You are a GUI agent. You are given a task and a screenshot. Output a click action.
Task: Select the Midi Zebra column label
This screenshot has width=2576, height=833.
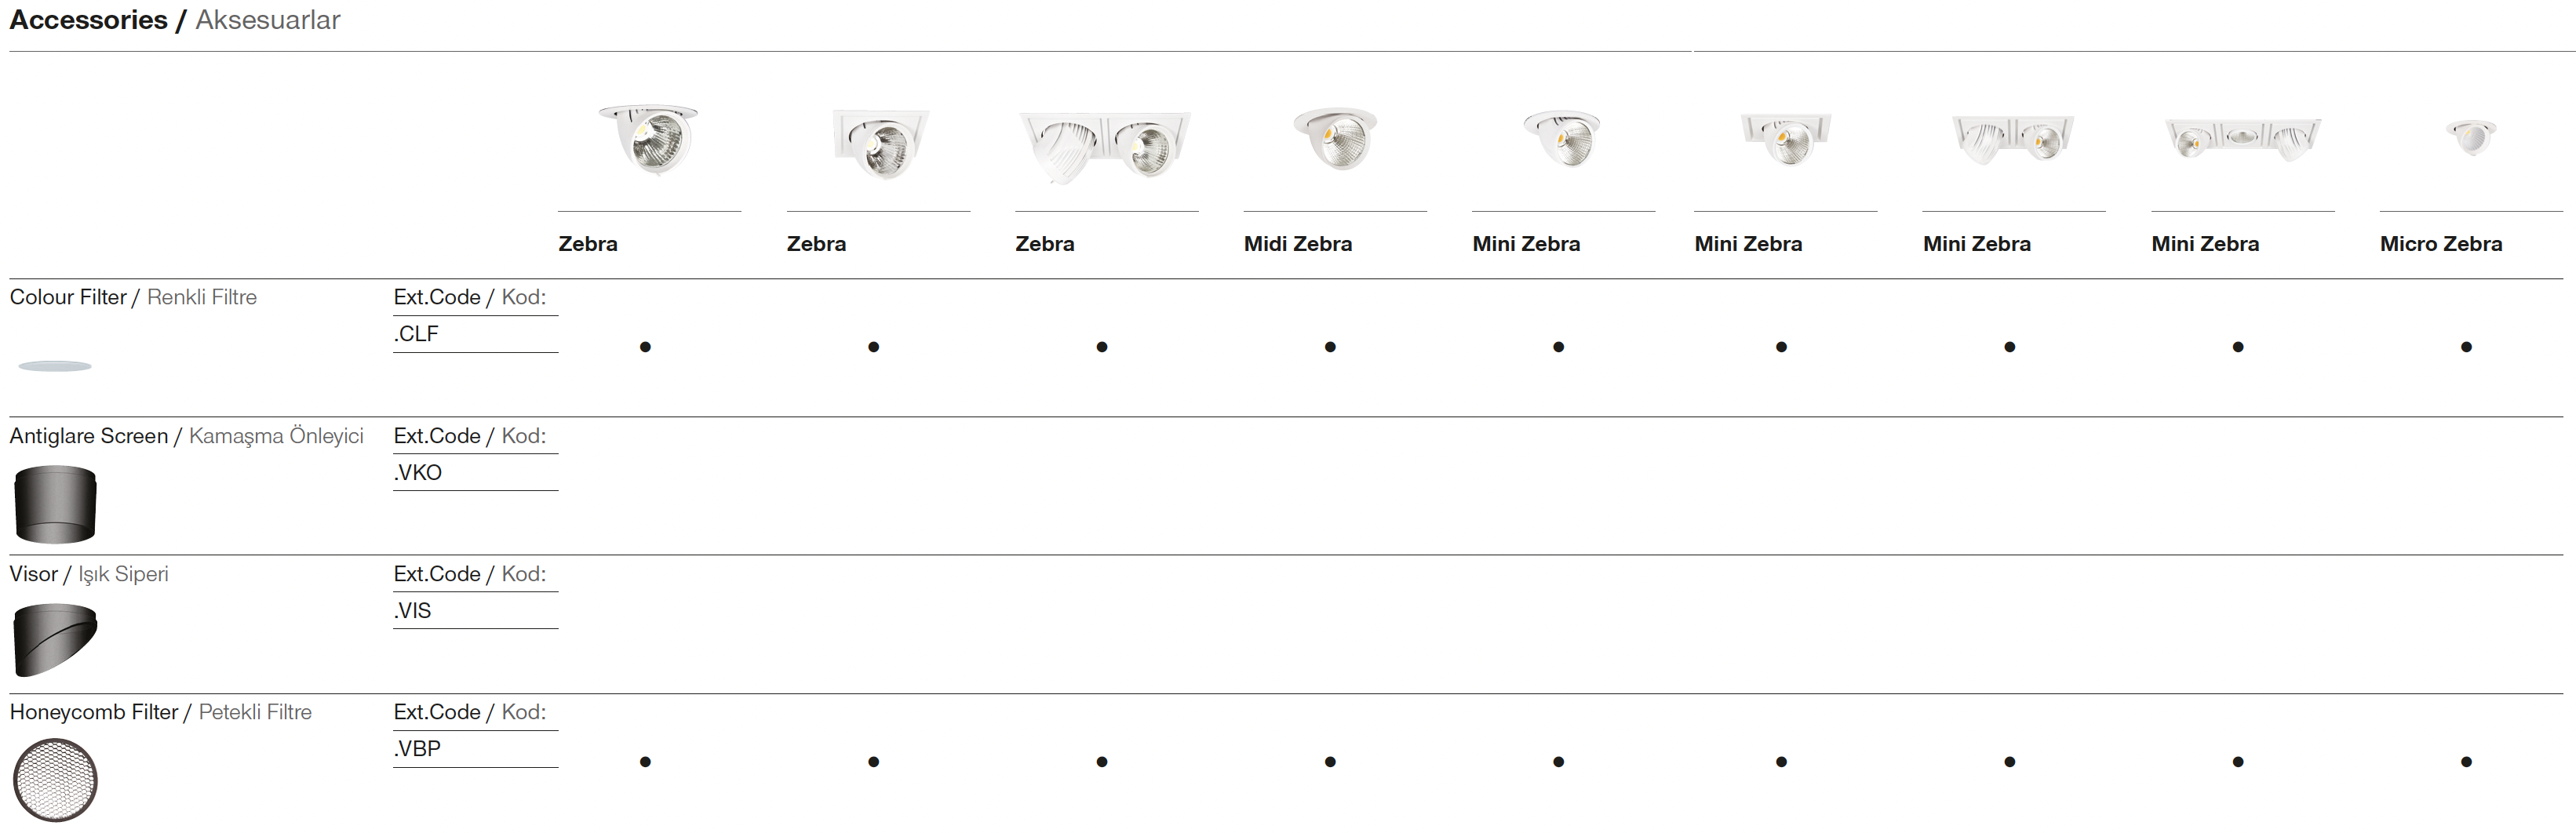pos(1297,244)
